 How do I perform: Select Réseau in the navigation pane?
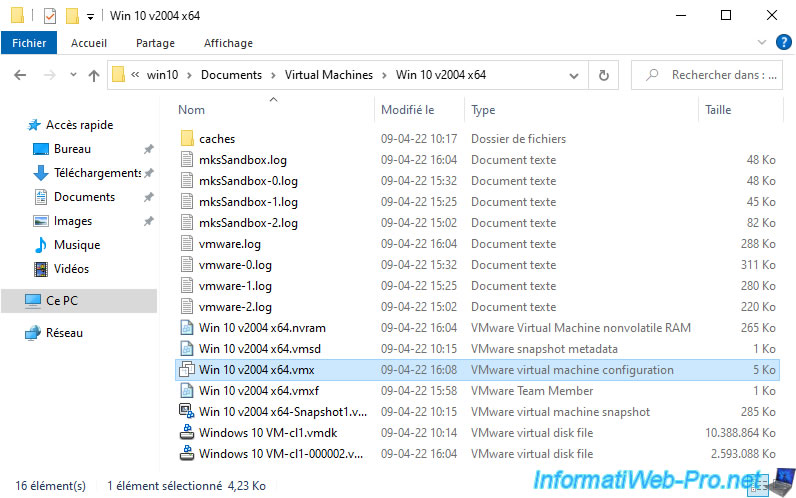pyautogui.click(x=64, y=333)
